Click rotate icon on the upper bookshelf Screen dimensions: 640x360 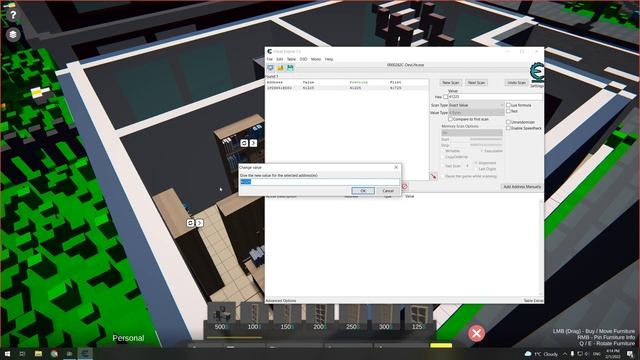[x=244, y=143]
